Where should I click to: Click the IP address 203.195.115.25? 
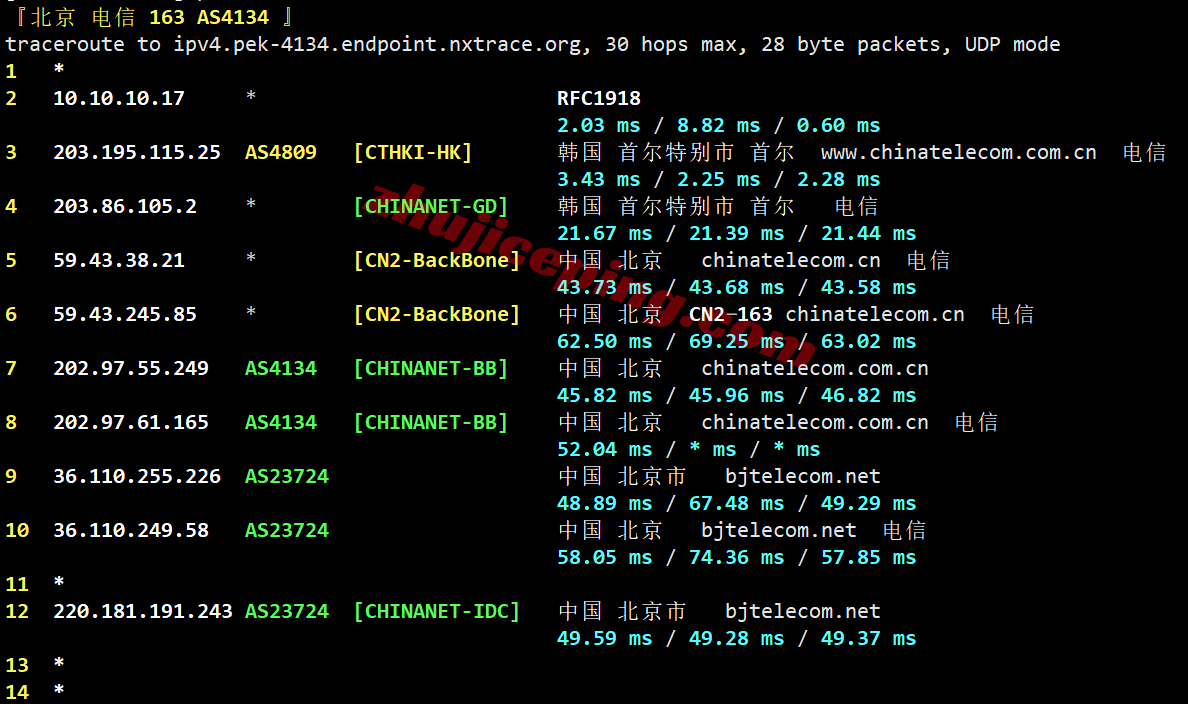[136, 152]
